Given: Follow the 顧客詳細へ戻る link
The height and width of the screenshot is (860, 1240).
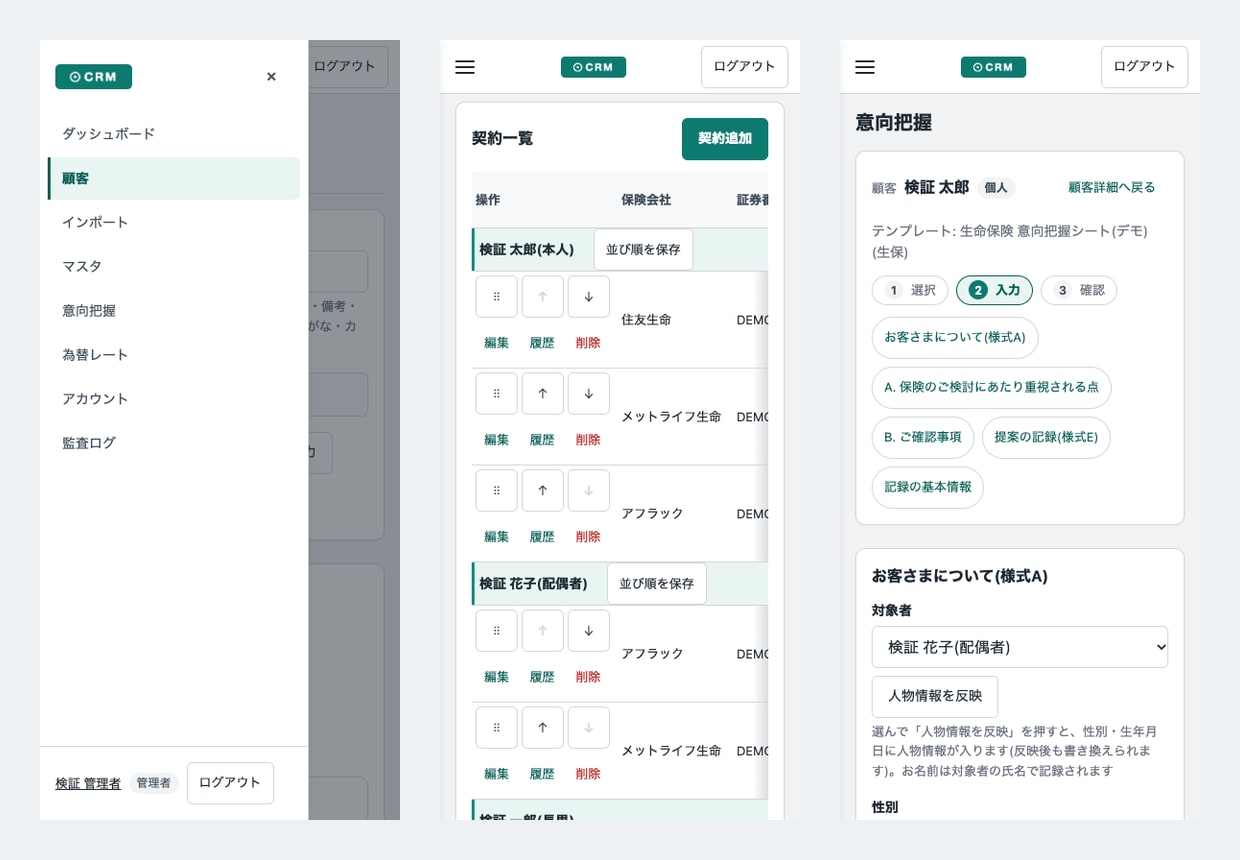Looking at the screenshot, I should coord(1112,187).
